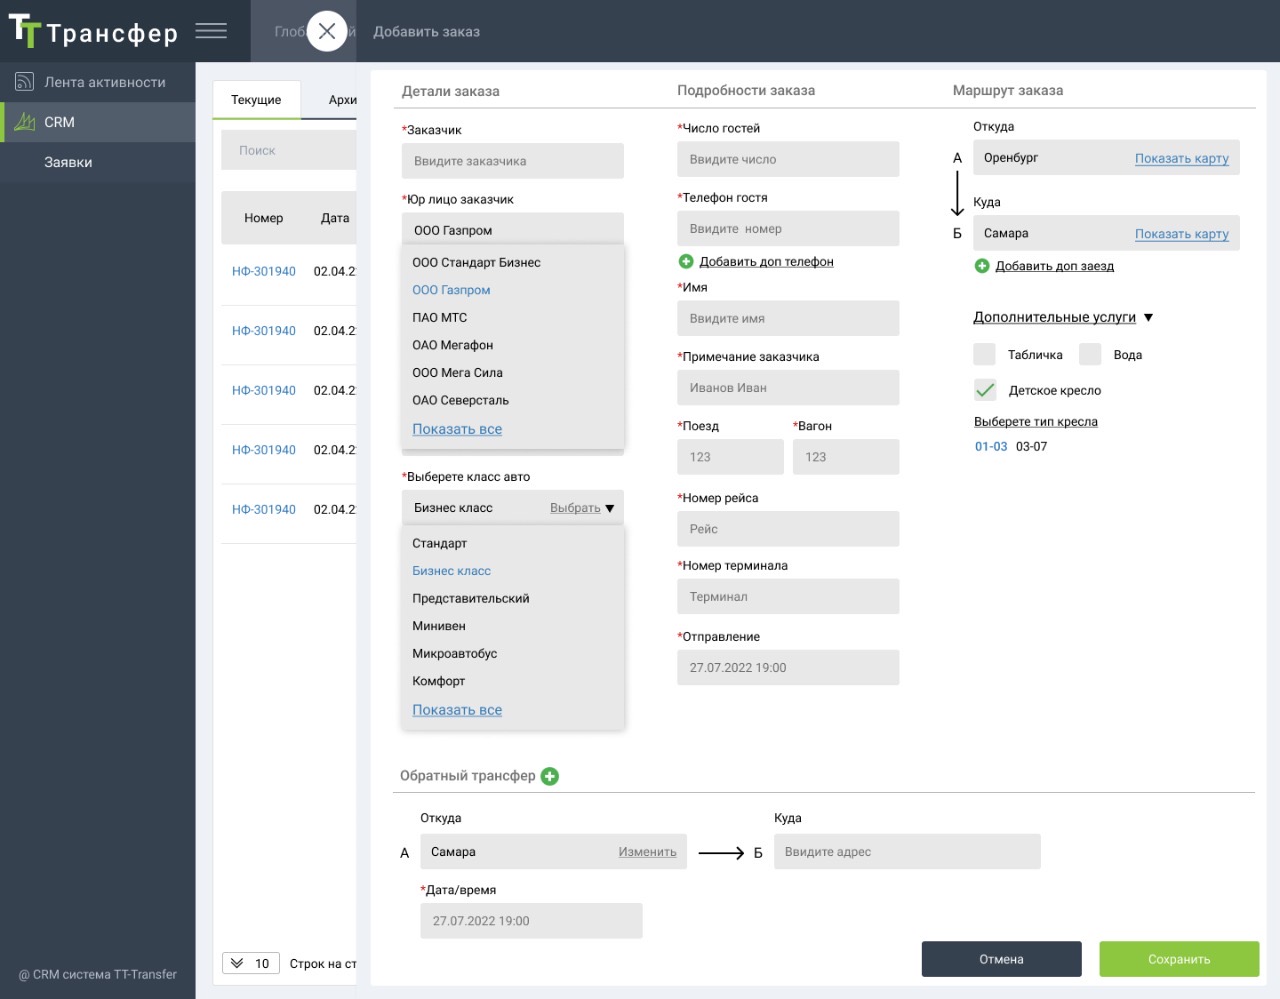Uncheck the Детское кресло checkbox
The image size is (1280, 999).
[985, 390]
